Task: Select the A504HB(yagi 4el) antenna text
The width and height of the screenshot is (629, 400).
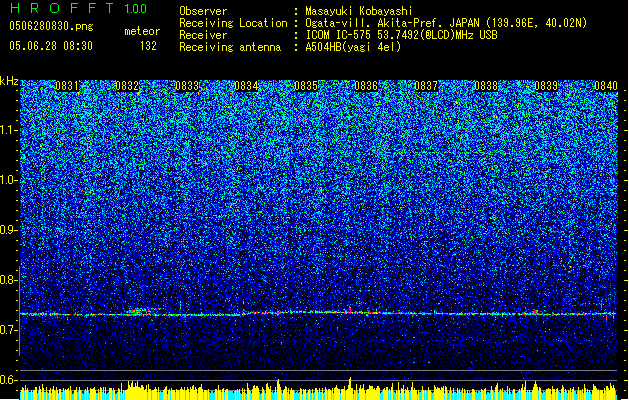Action: 353,47
